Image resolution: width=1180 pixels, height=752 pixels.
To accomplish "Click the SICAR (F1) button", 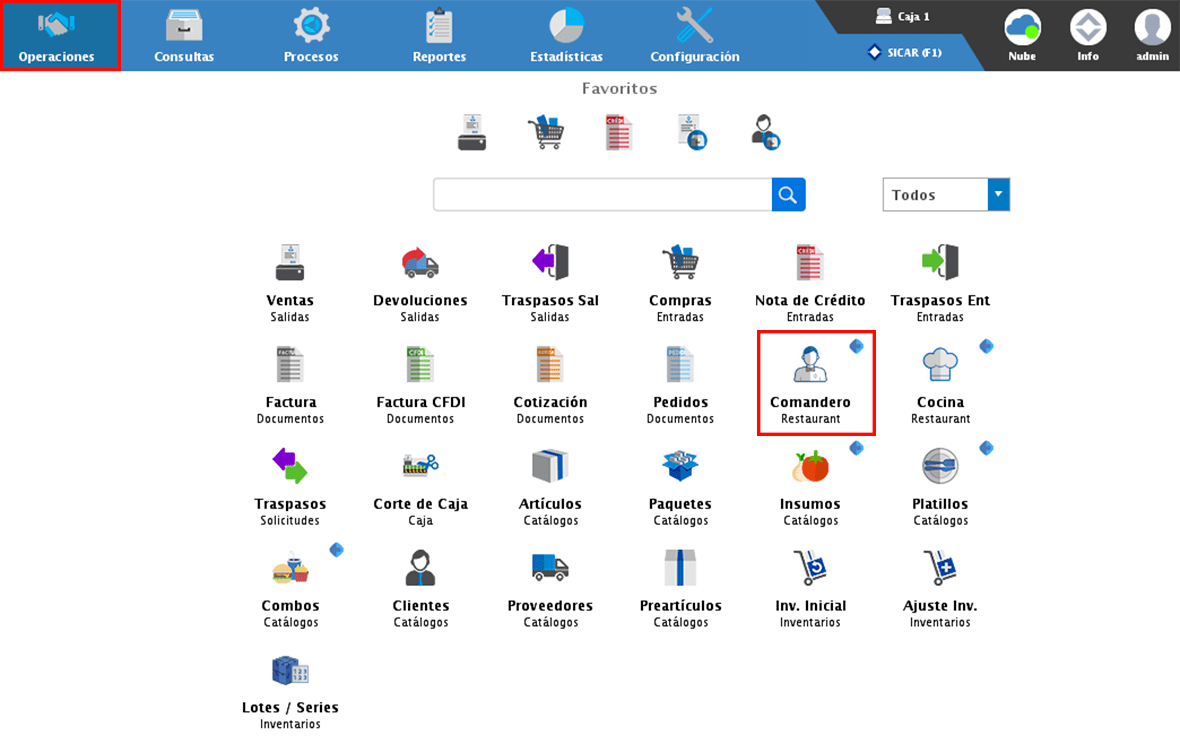I will click(905, 52).
